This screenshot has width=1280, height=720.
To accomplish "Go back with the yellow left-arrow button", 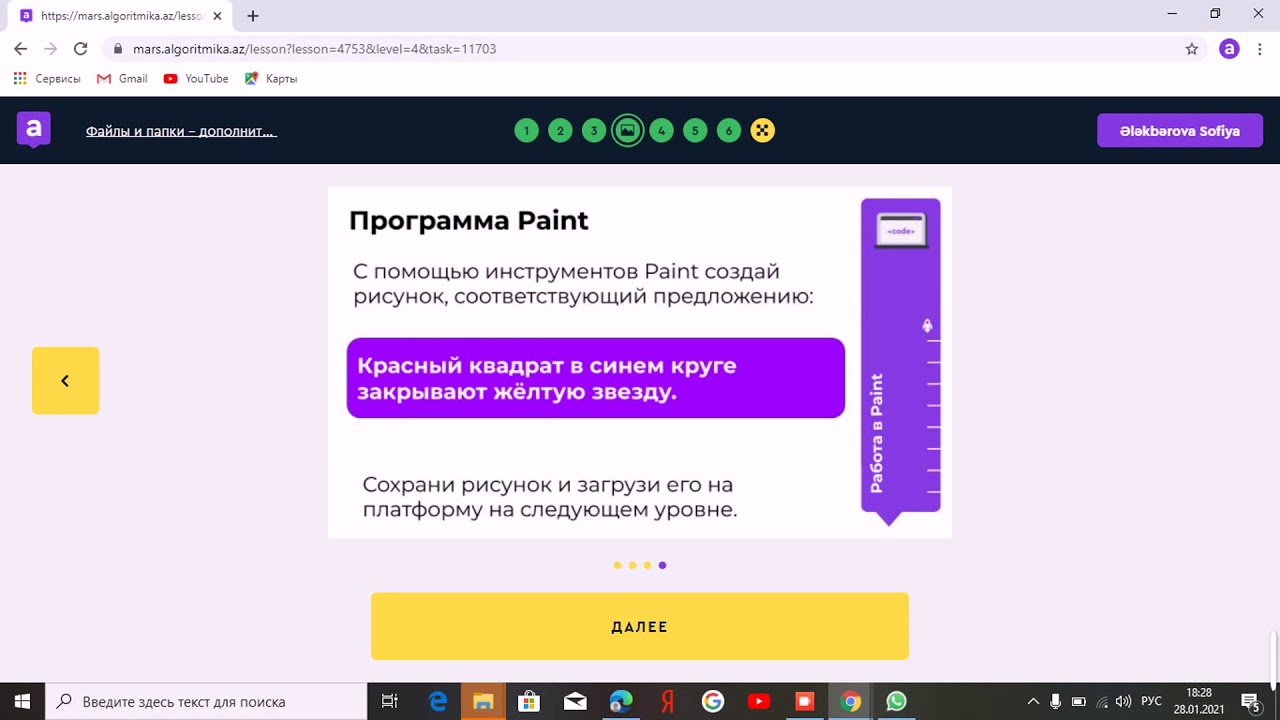I will 65,380.
